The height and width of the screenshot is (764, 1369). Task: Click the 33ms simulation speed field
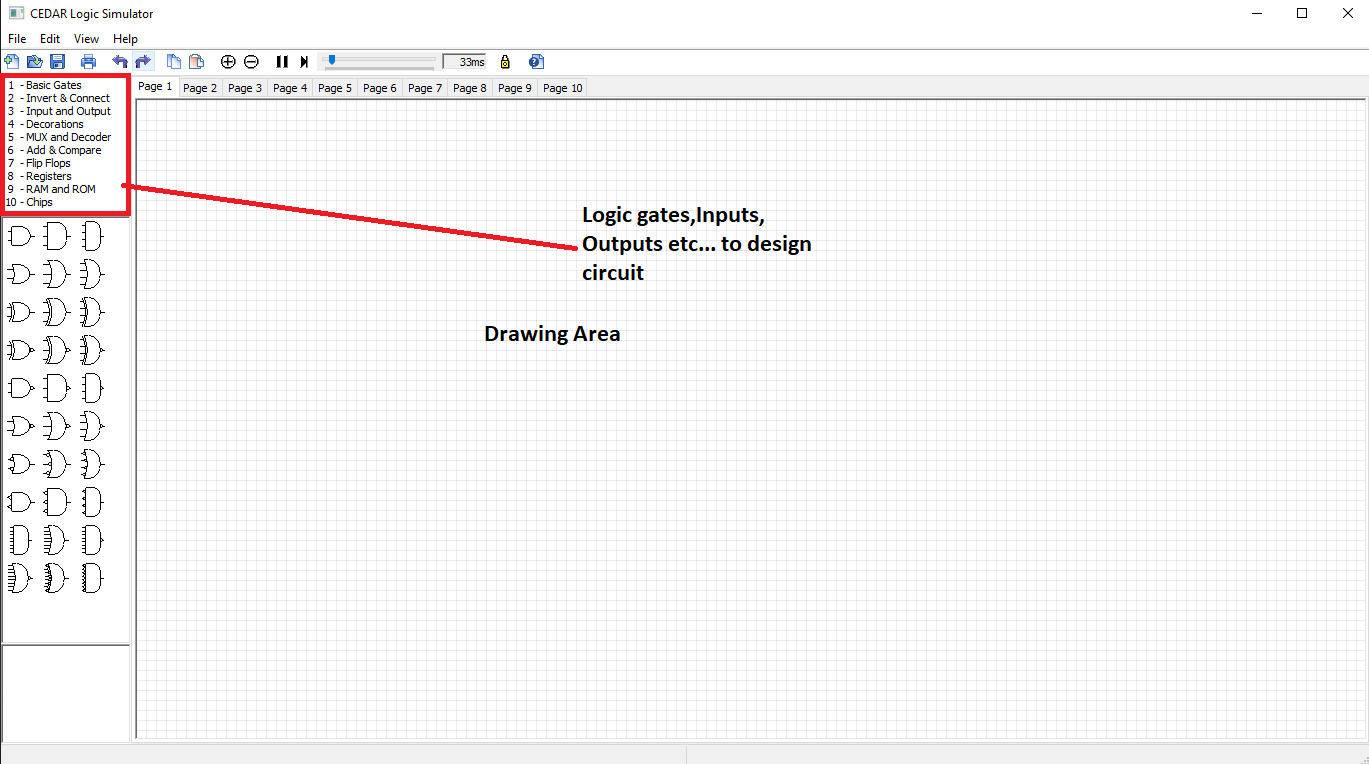click(464, 61)
